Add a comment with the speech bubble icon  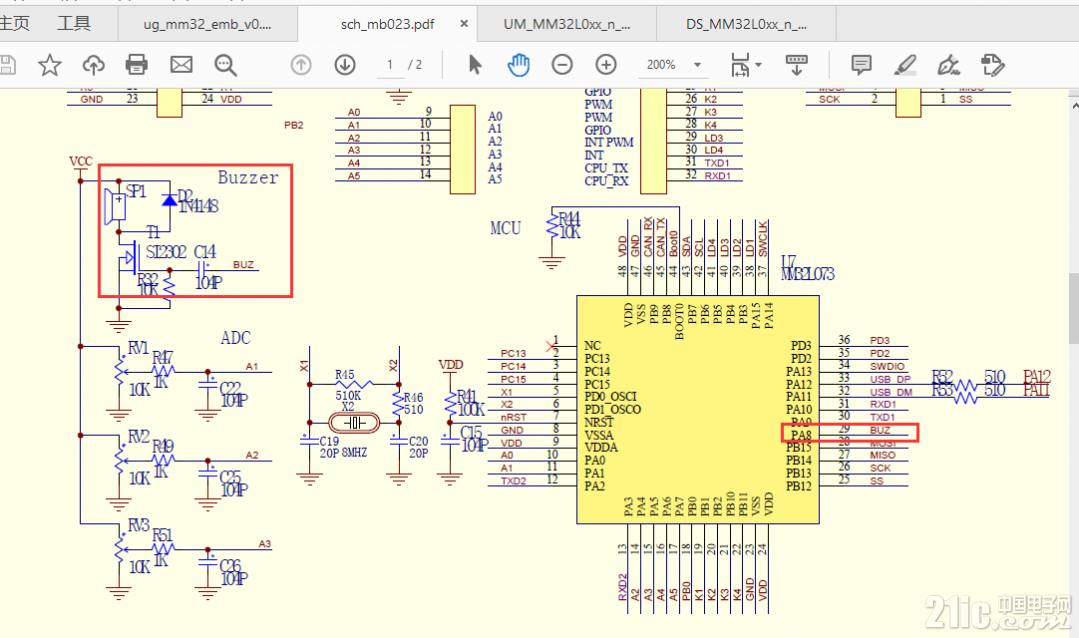(861, 65)
